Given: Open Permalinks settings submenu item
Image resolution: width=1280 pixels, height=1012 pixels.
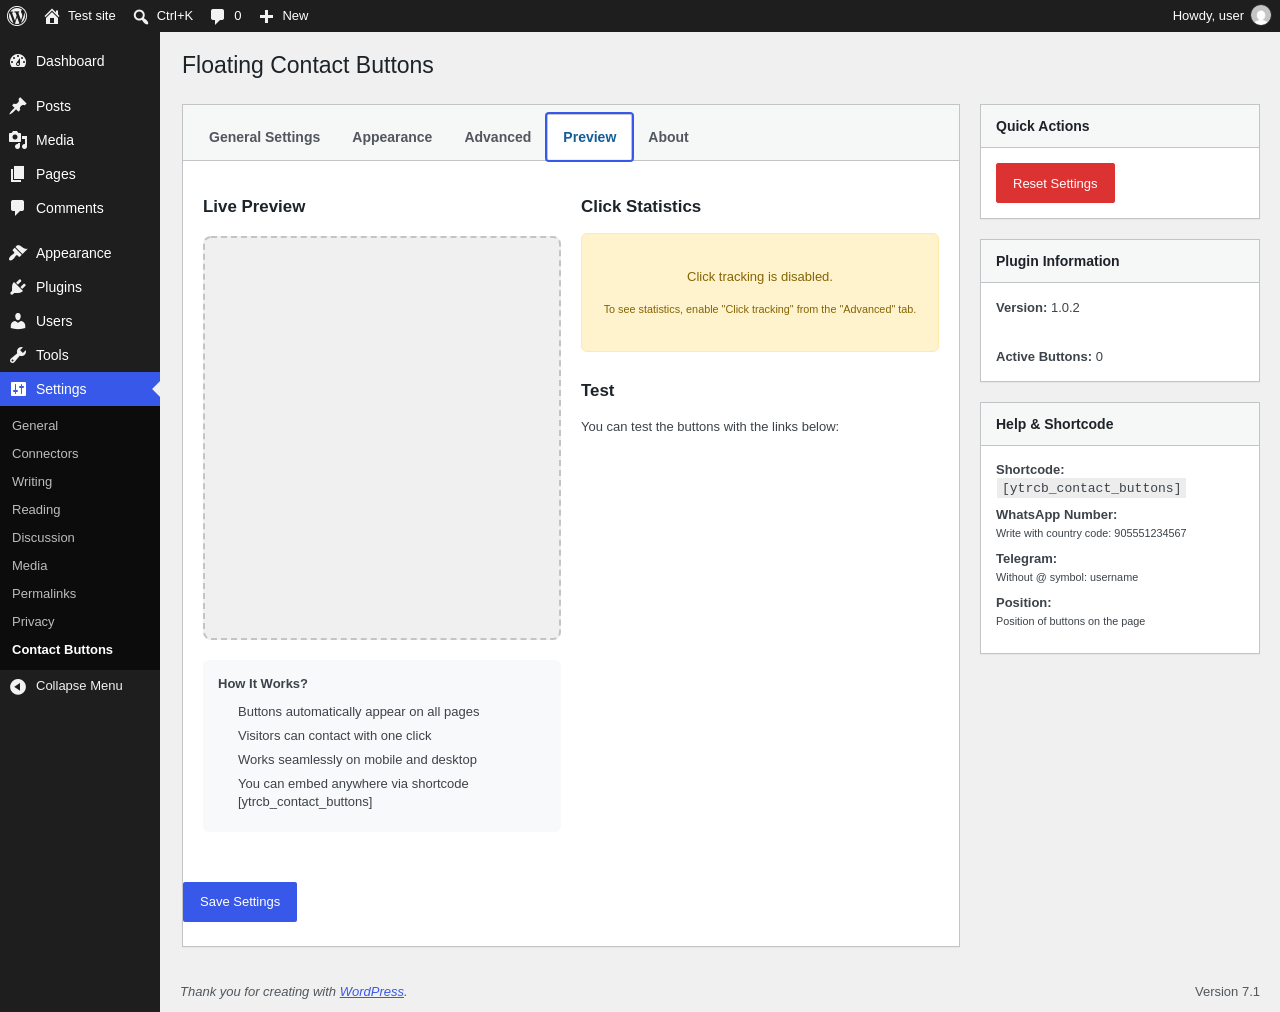Looking at the screenshot, I should 44,594.
